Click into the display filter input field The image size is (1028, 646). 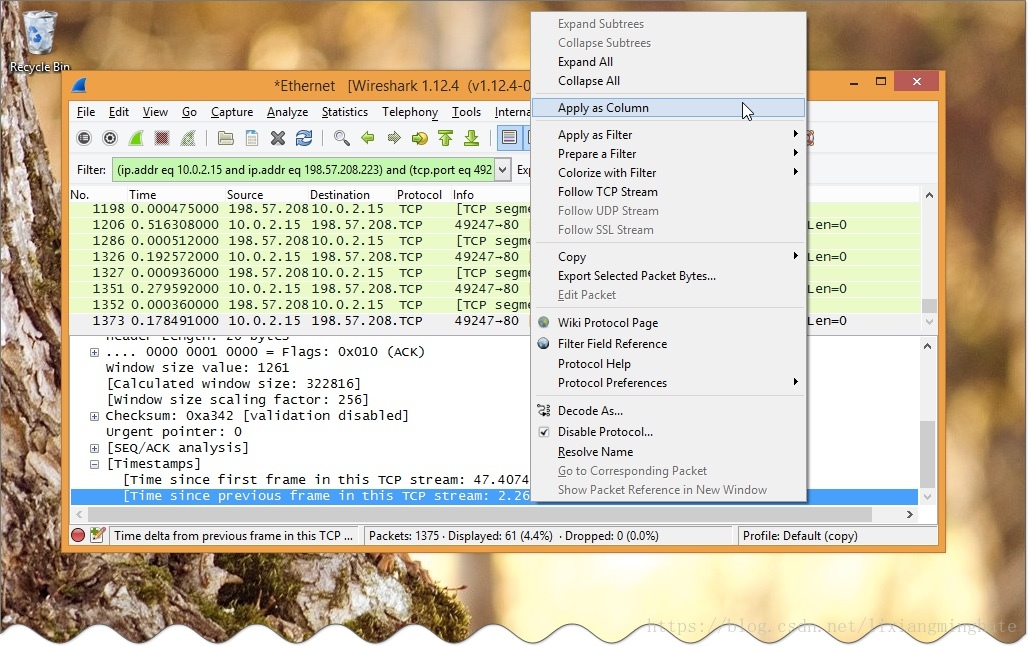[303, 170]
